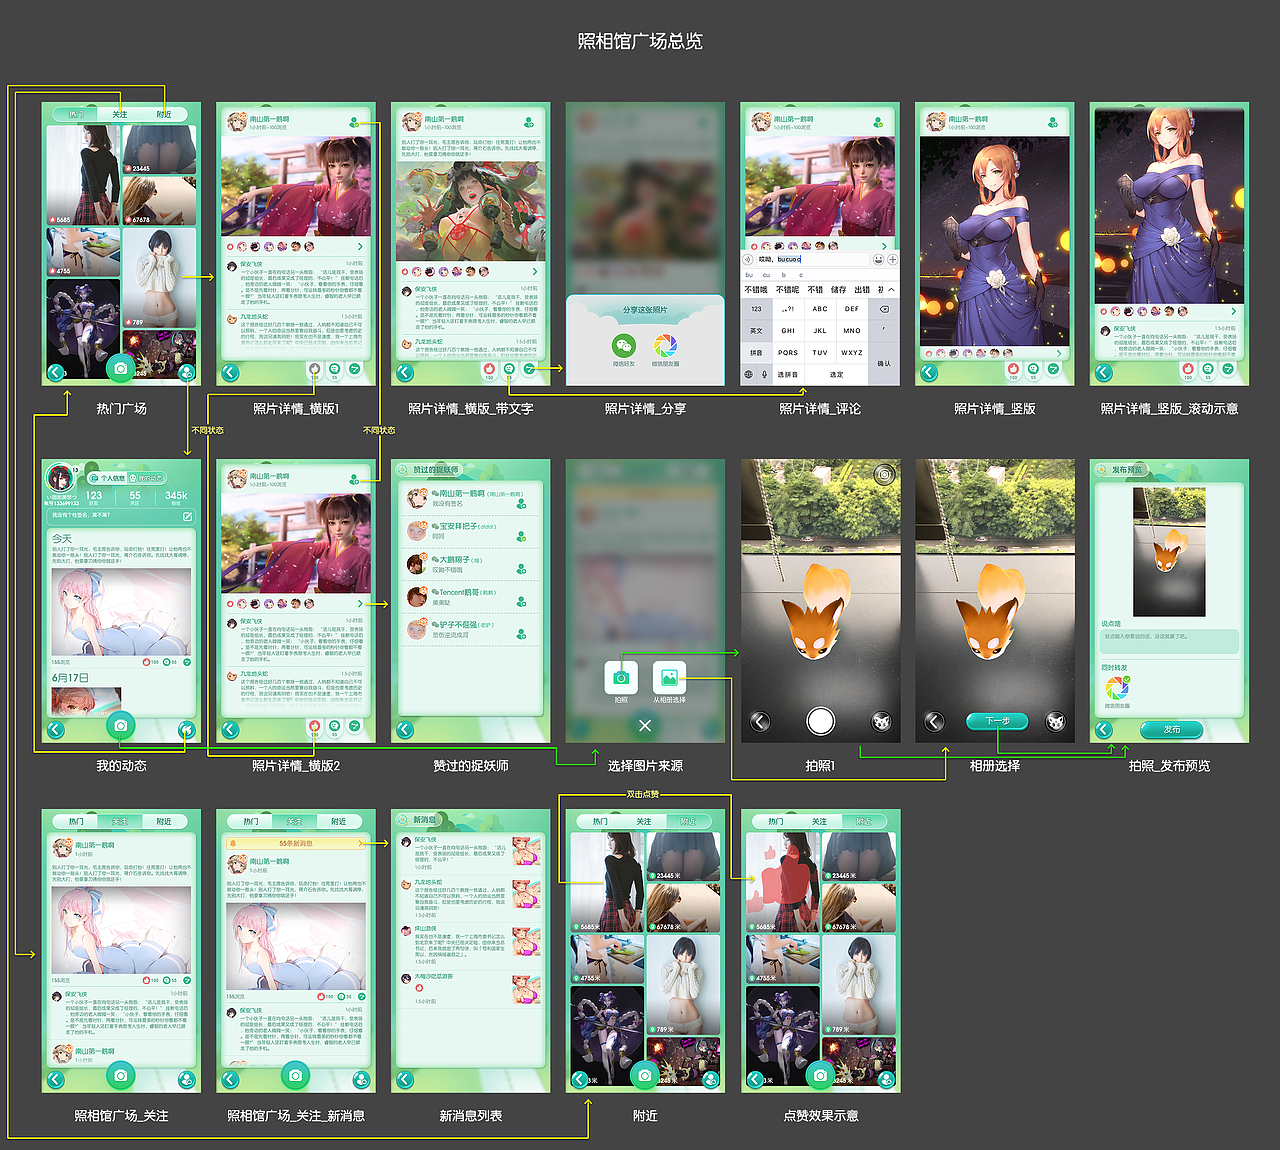Toggle follow for 宝安拜把子
Image resolution: width=1280 pixels, height=1150 pixels.
pos(521,537)
